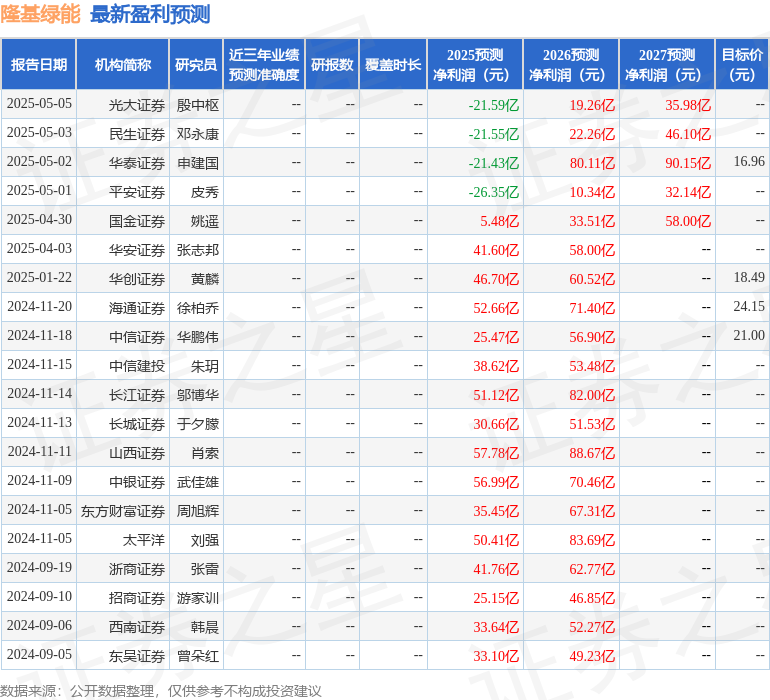This screenshot has height=700, width=770.
Task: Click the 目标价 column header
Action: [x=742, y=64]
